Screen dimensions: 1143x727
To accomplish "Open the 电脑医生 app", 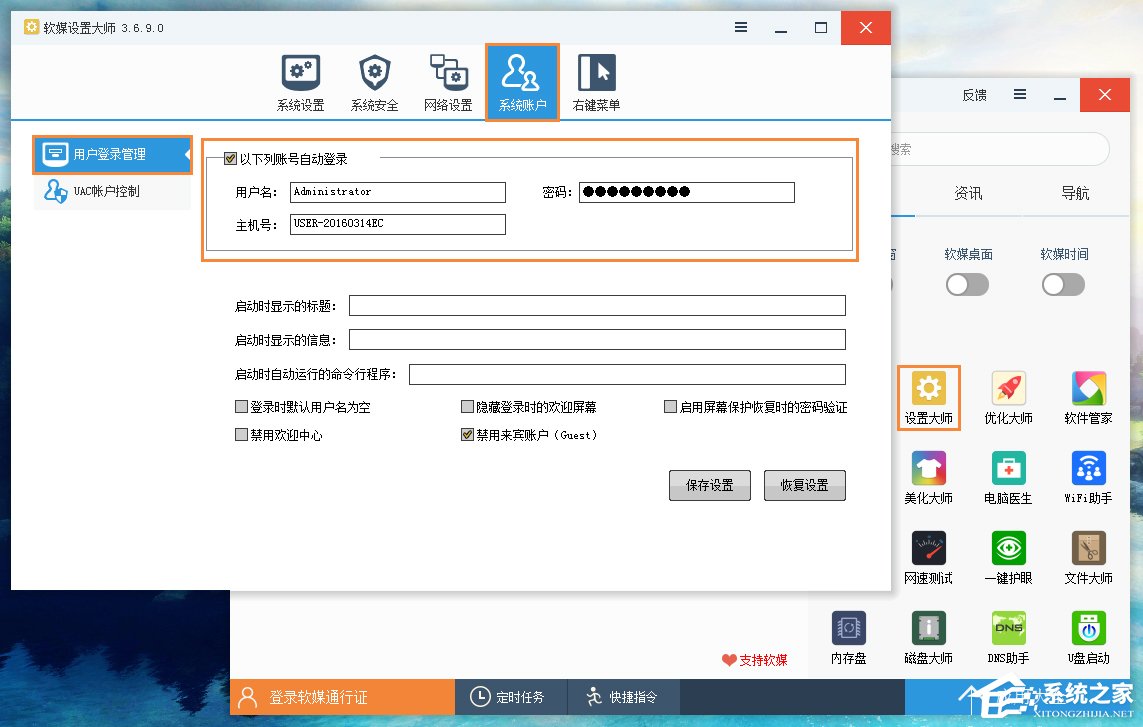I will tap(1008, 478).
